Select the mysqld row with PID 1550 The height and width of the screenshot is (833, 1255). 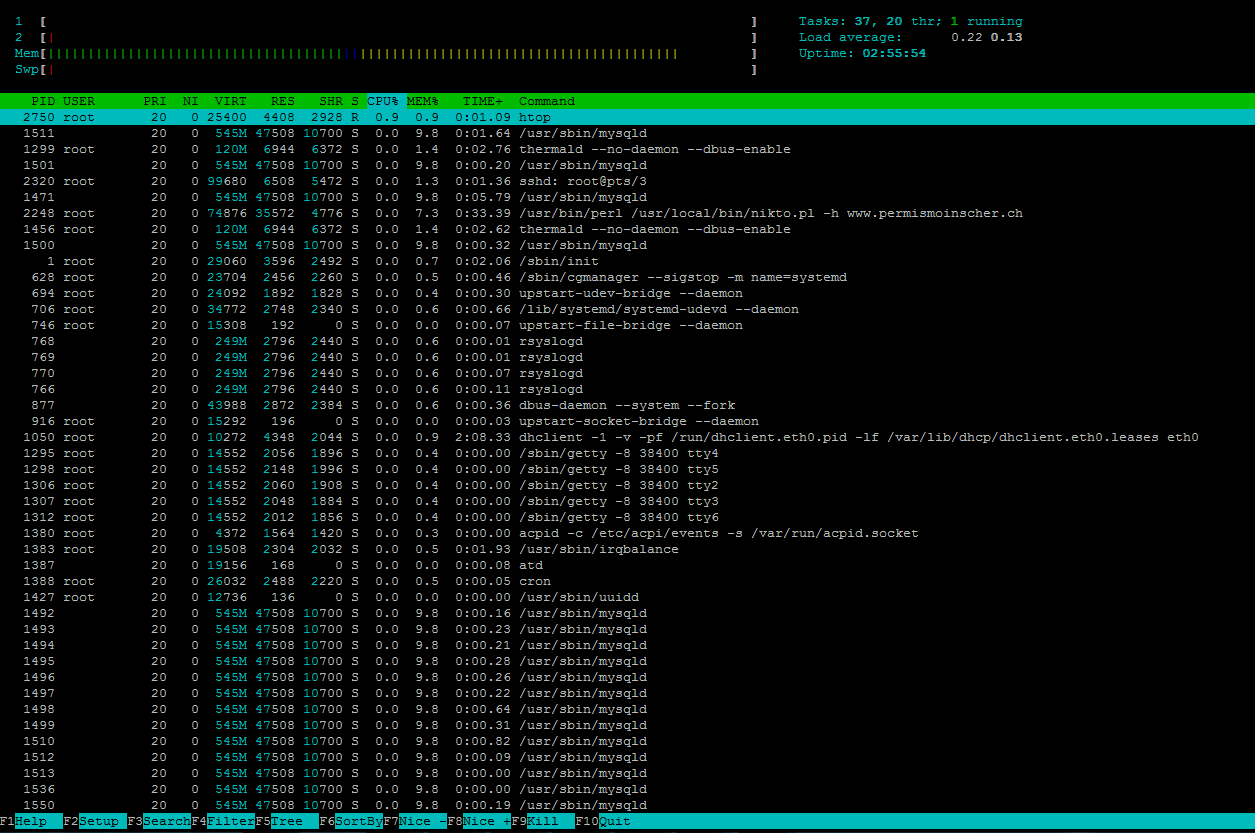point(627,805)
